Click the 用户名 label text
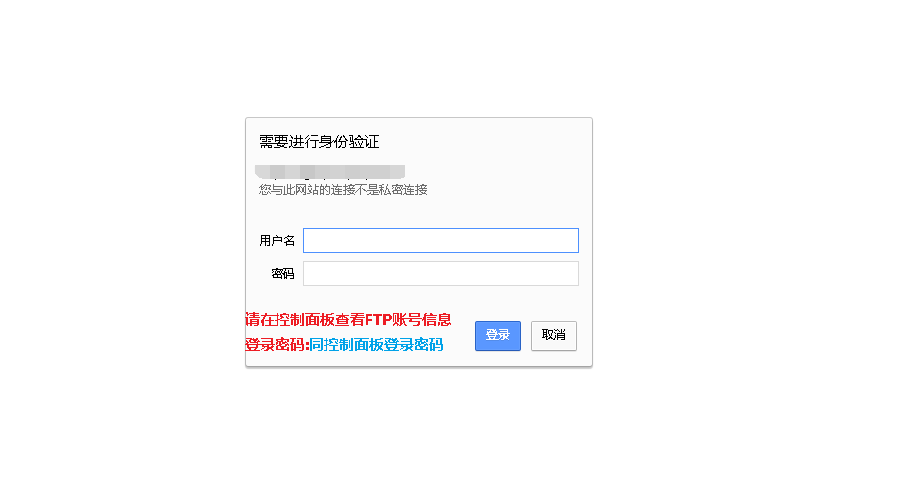924x497 pixels. tap(277, 241)
